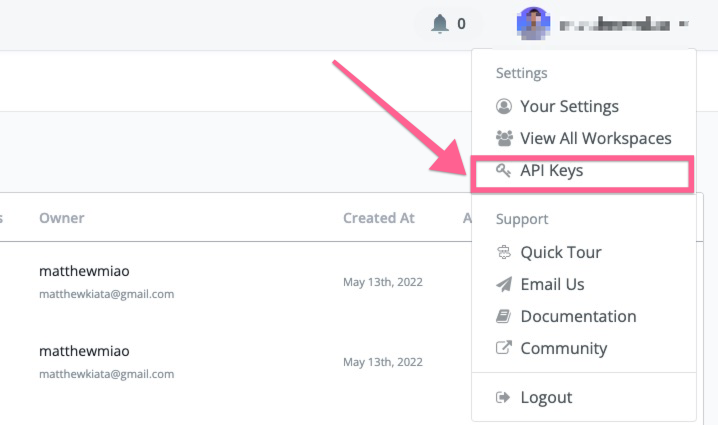Open Documentation link
Viewport: 718px width, 425px height.
(578, 316)
